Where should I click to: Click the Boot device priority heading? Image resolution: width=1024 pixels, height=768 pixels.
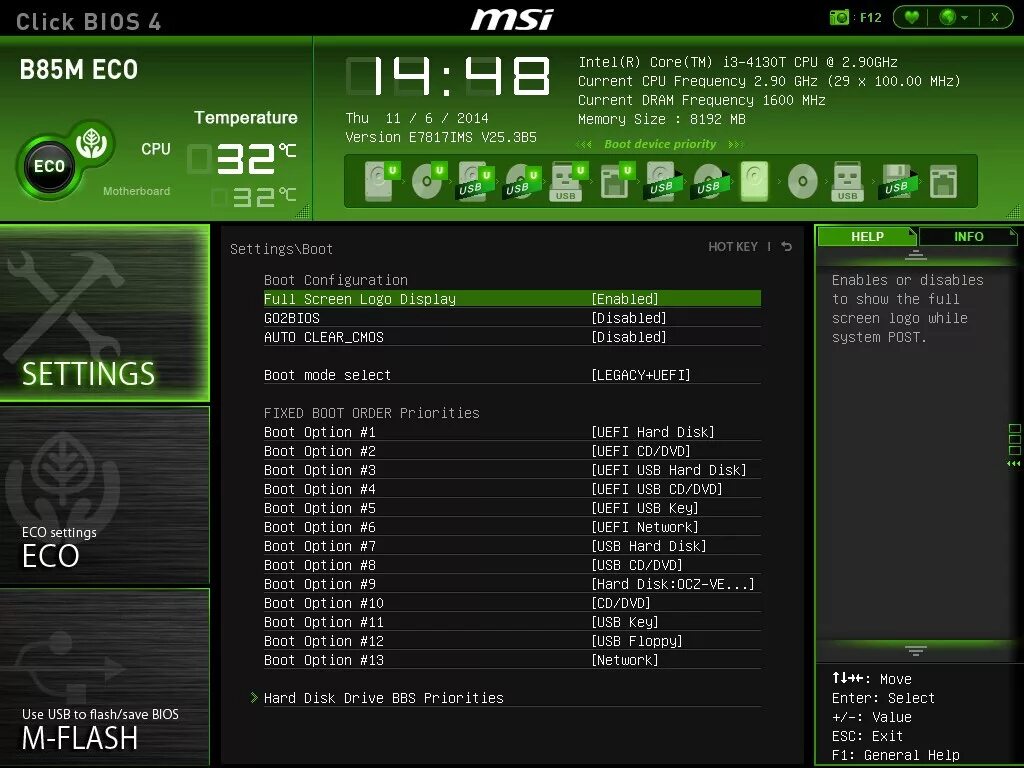660,144
